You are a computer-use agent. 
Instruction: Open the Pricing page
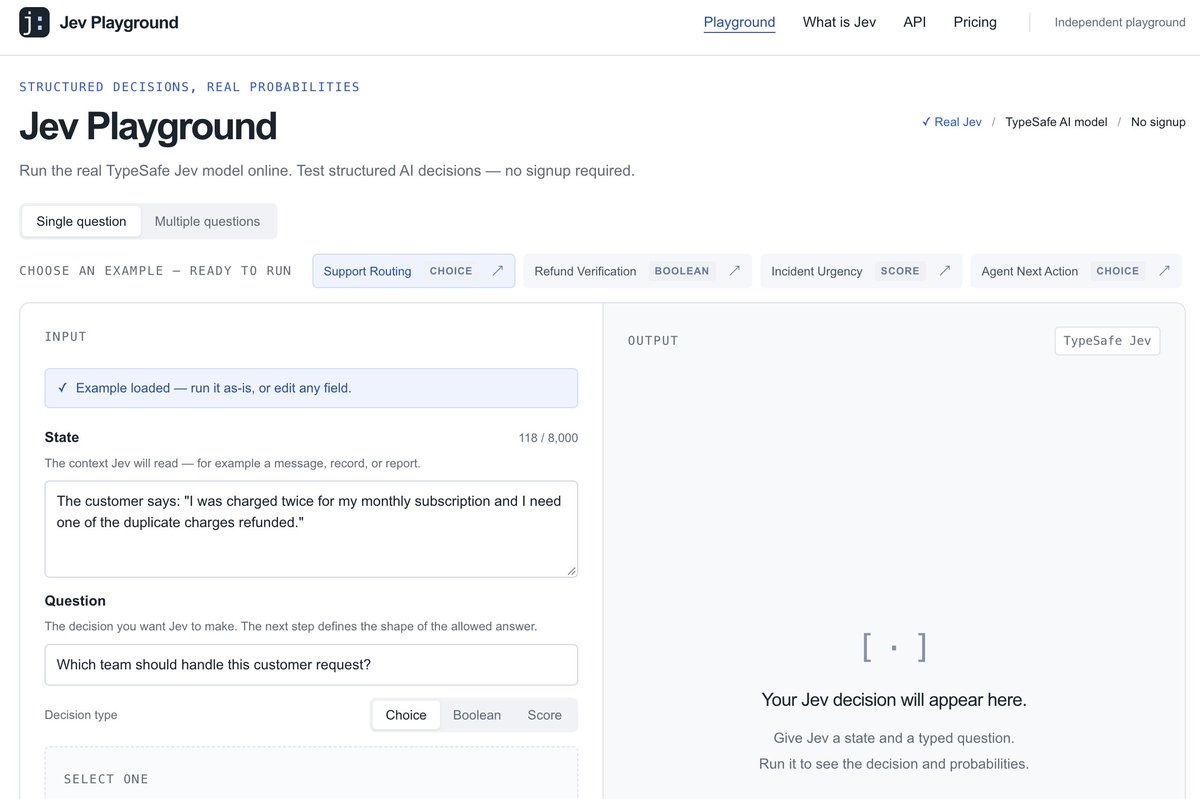point(975,22)
